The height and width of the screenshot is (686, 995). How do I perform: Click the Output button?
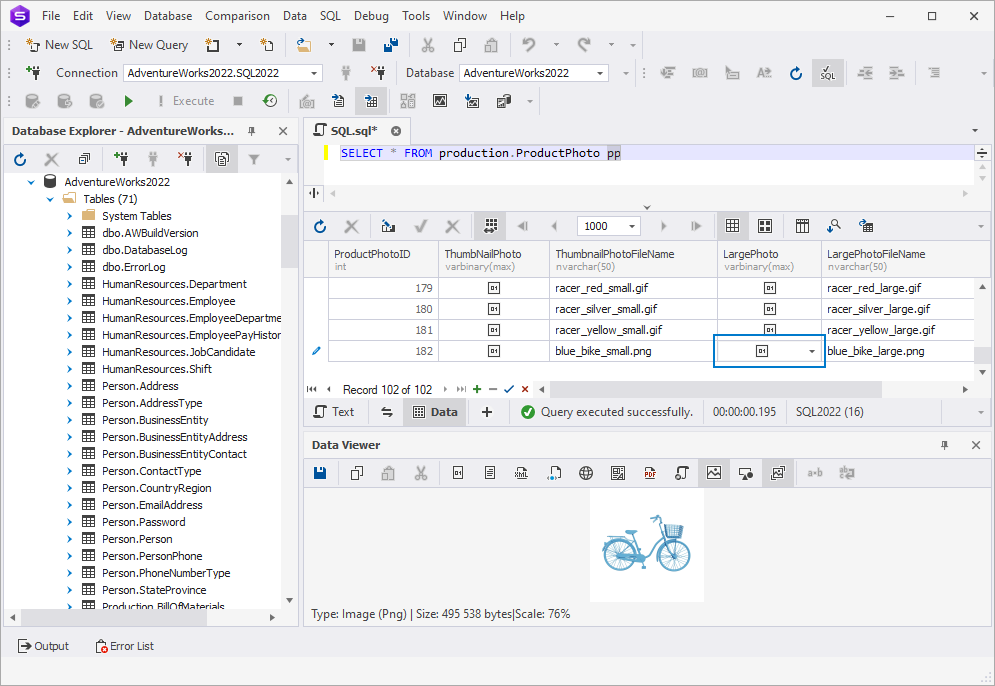43,646
